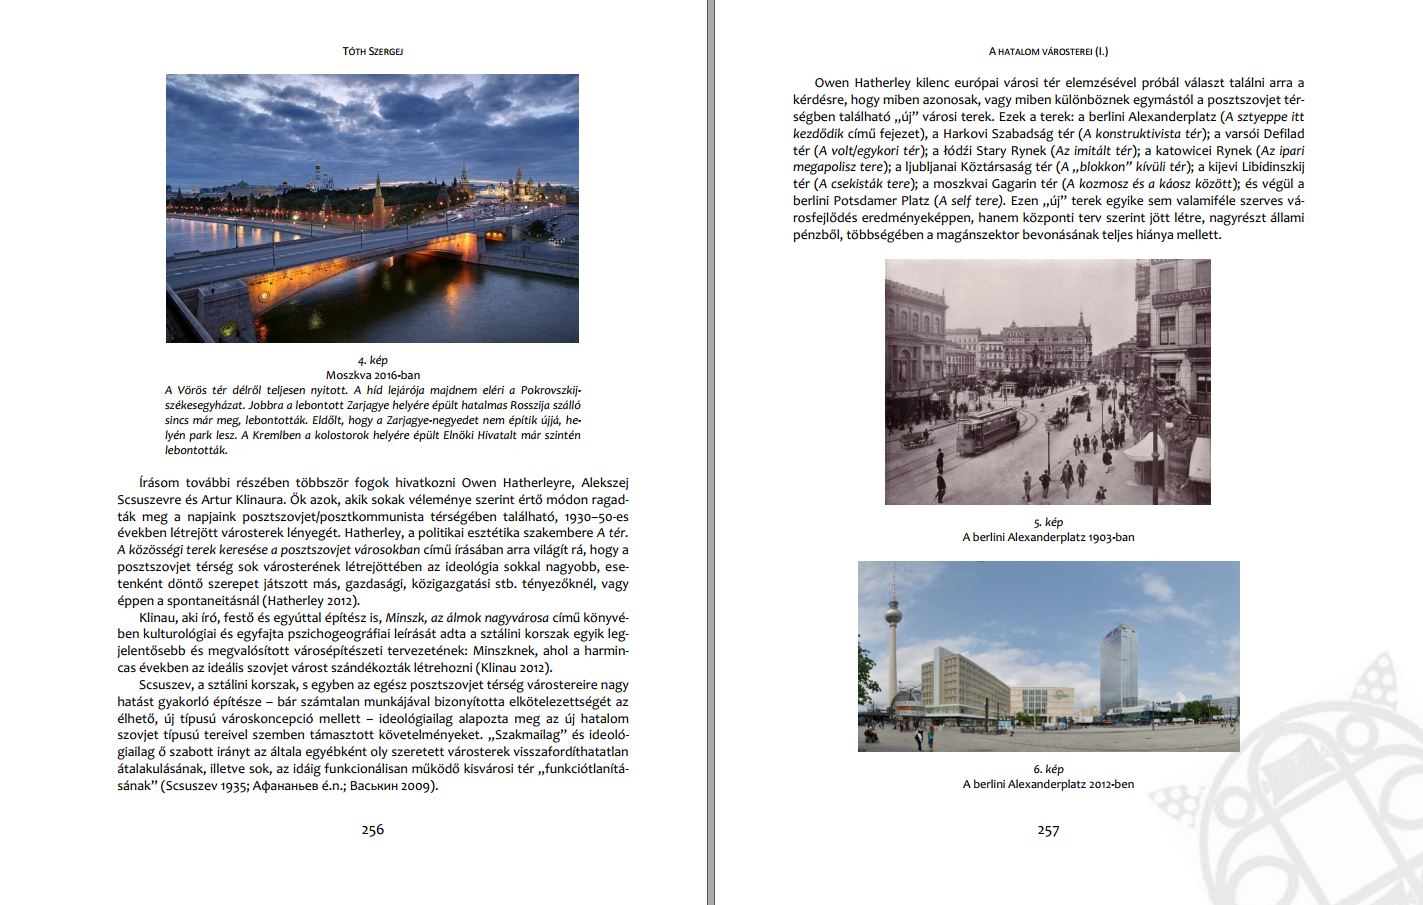Click caption 'A berlini Alexanderplatz 2012-ben'
This screenshot has width=1423, height=905.
pos(1048,784)
